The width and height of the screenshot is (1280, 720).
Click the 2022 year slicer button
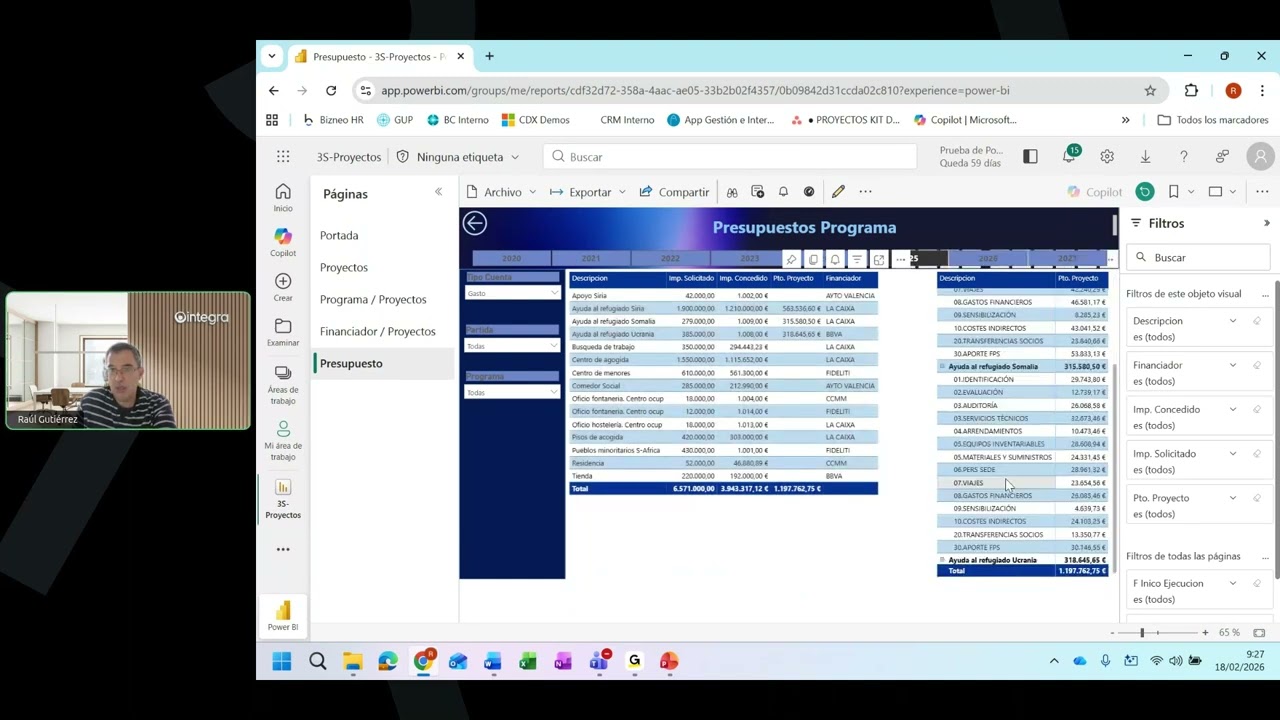click(x=670, y=259)
